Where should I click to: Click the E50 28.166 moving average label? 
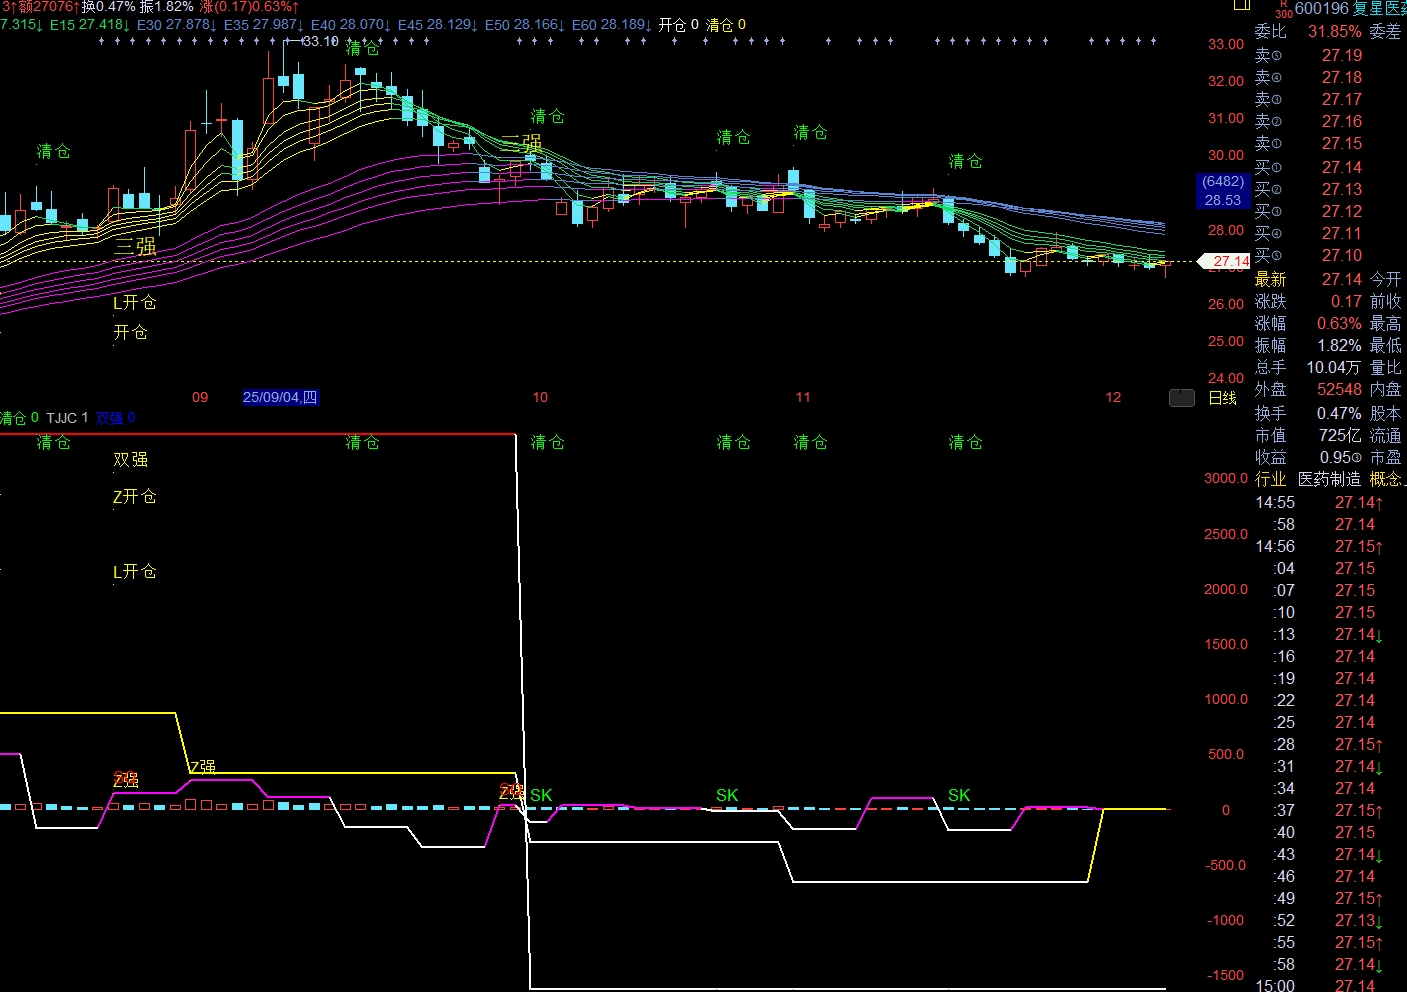pyautogui.click(x=525, y=25)
